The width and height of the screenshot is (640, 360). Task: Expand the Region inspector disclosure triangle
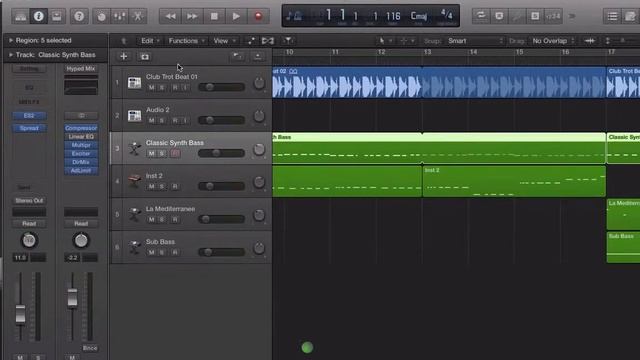pyautogui.click(x=11, y=40)
